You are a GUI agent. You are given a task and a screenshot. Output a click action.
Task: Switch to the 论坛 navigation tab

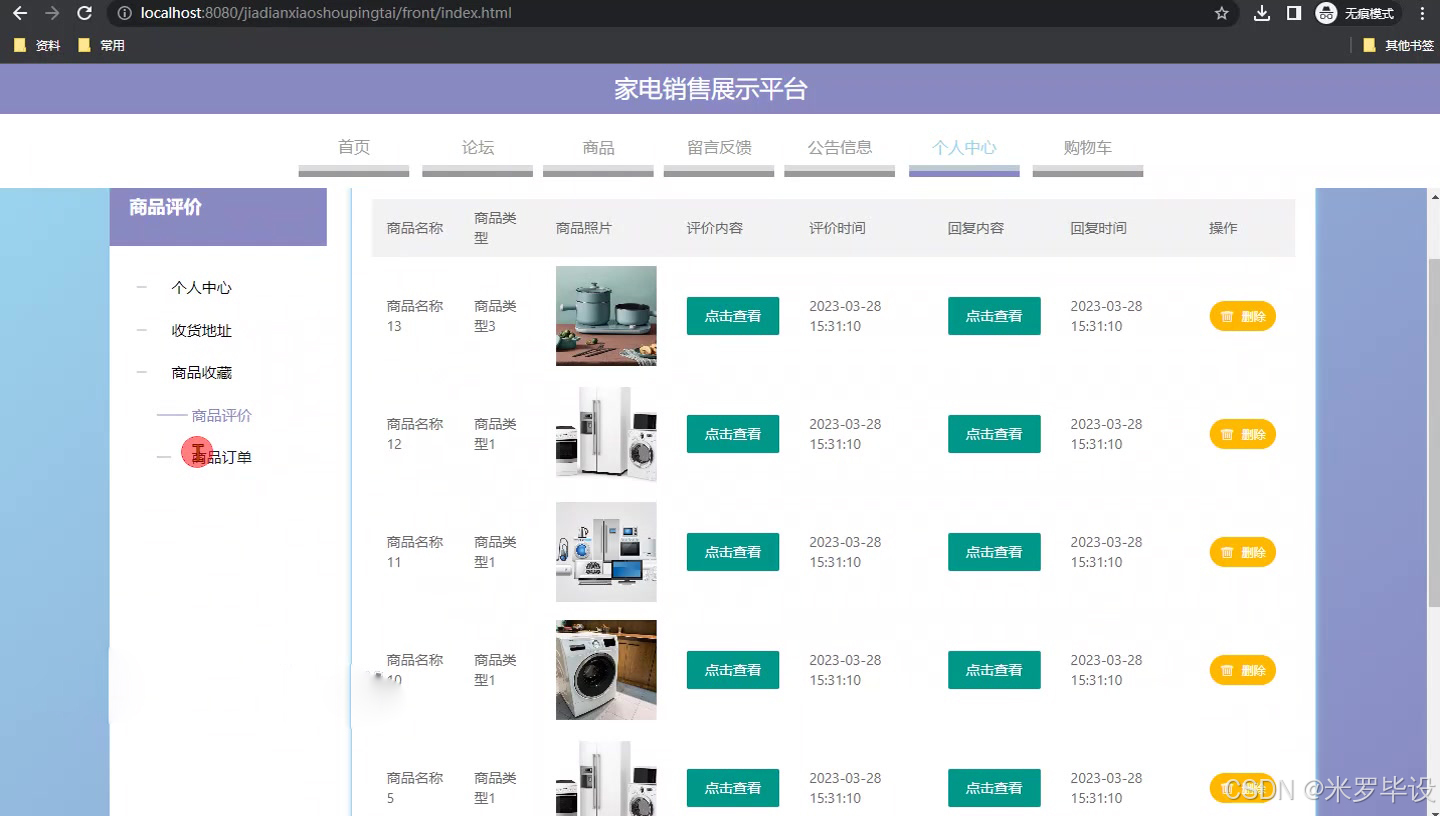(x=477, y=147)
